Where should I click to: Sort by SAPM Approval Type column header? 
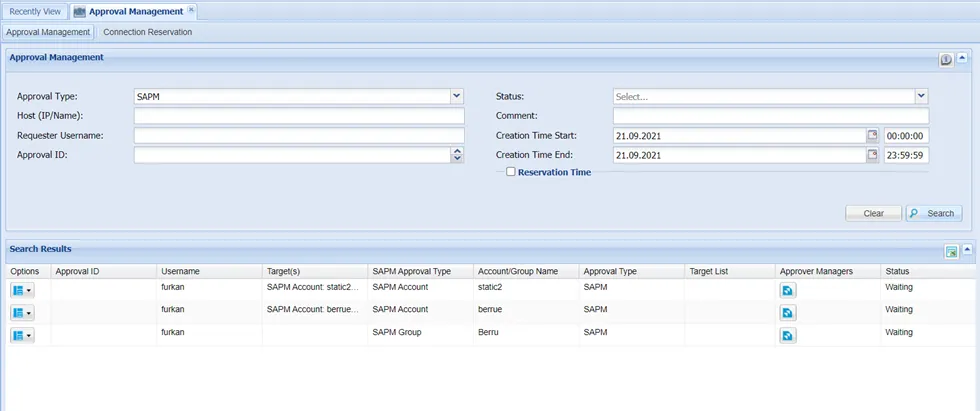[421, 272]
